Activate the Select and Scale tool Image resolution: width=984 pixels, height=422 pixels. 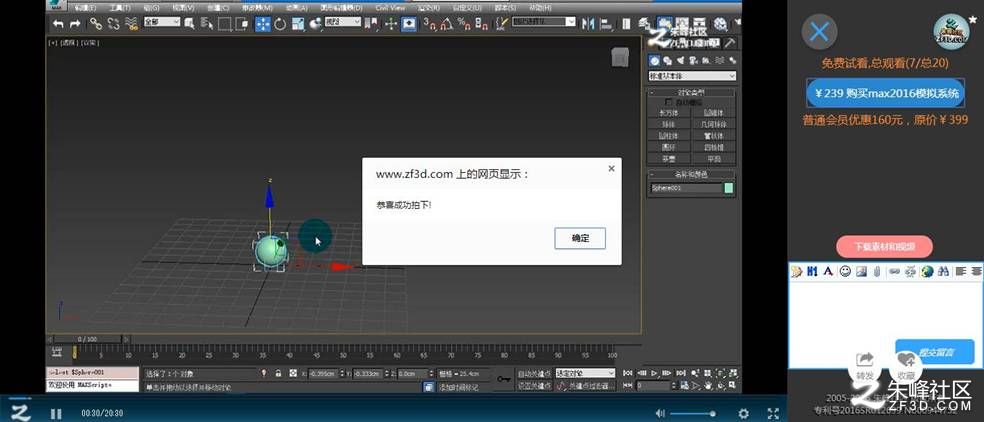[x=298, y=24]
